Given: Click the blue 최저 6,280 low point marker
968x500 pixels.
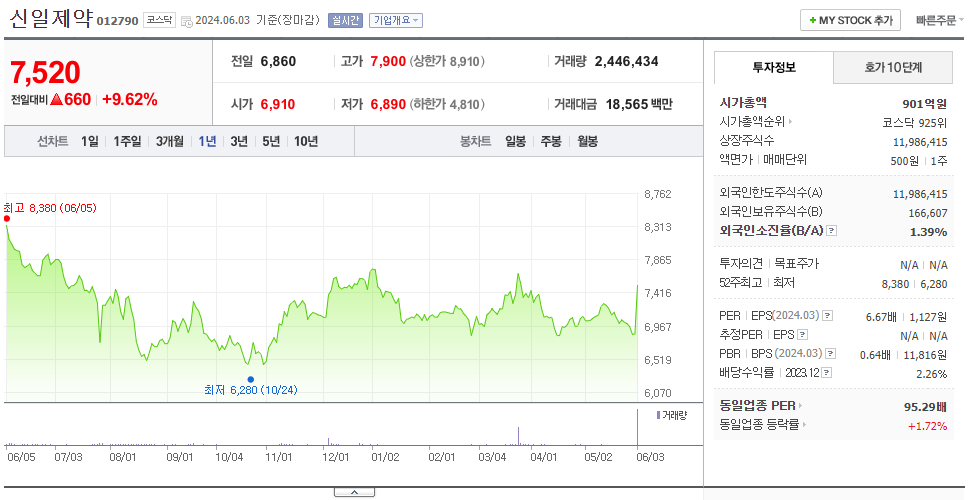Looking at the screenshot, I should pos(251,380).
